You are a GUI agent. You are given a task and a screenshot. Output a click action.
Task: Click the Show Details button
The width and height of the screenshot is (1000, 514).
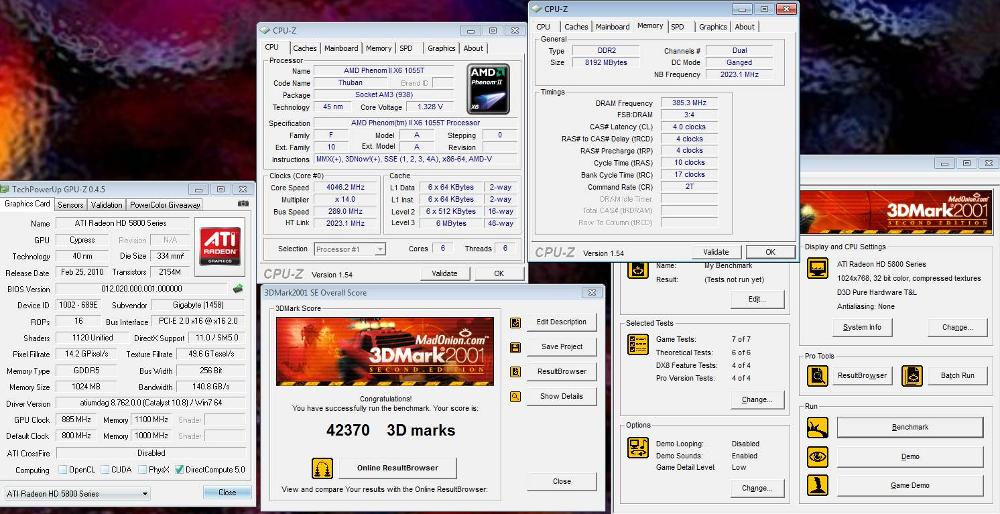[561, 397]
